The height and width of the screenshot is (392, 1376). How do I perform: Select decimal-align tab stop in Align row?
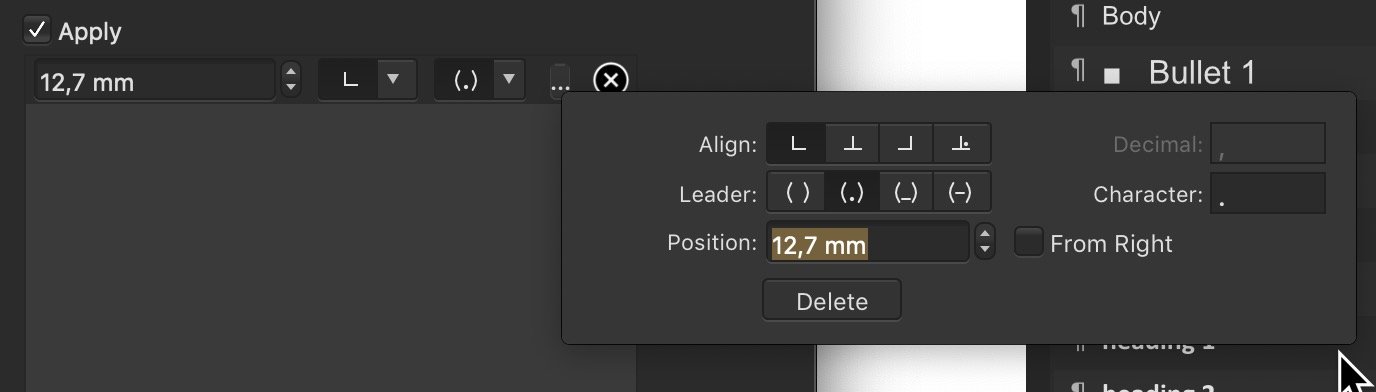pos(961,144)
